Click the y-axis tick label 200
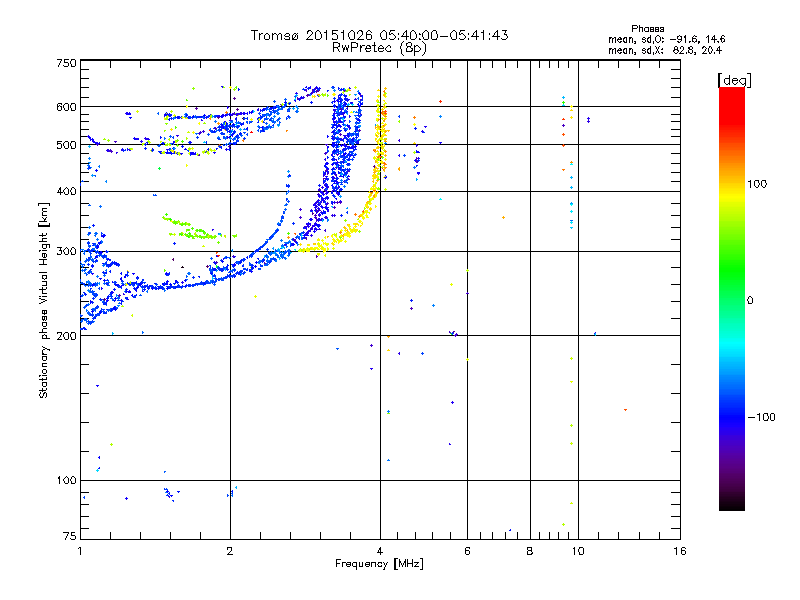The height and width of the screenshot is (600, 800). tap(66, 336)
